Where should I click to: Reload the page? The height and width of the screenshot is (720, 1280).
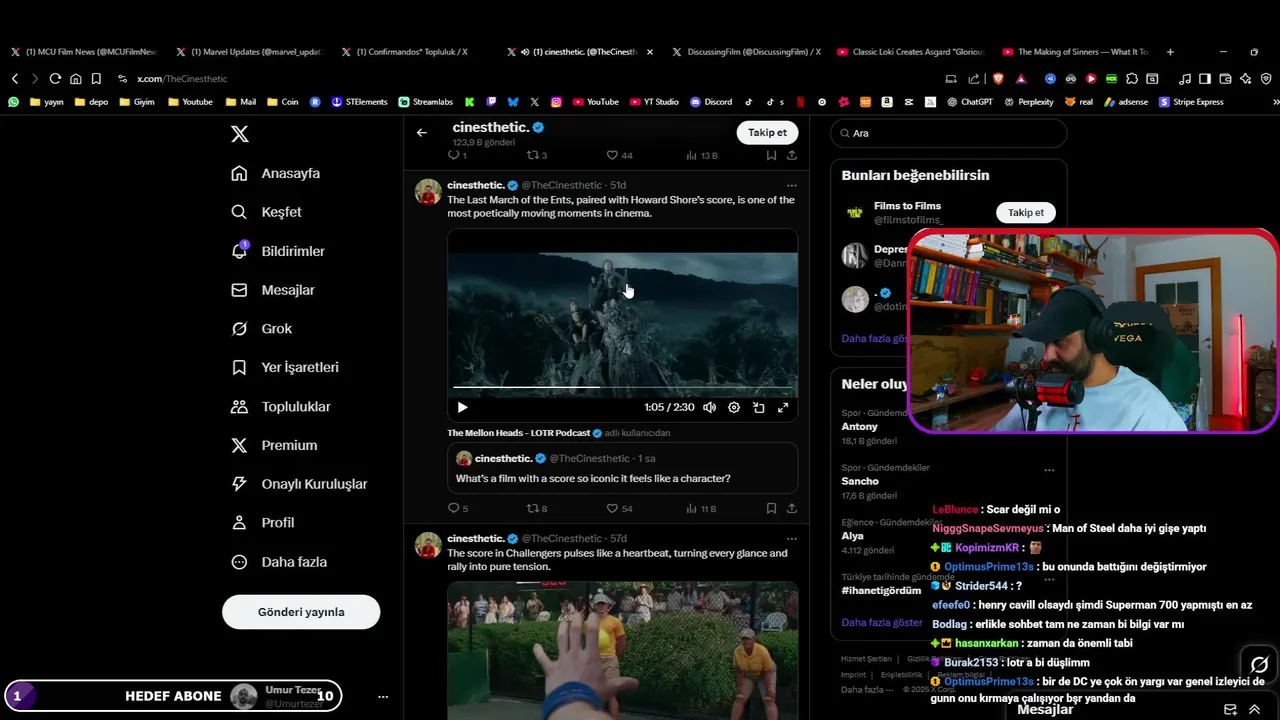55,79
